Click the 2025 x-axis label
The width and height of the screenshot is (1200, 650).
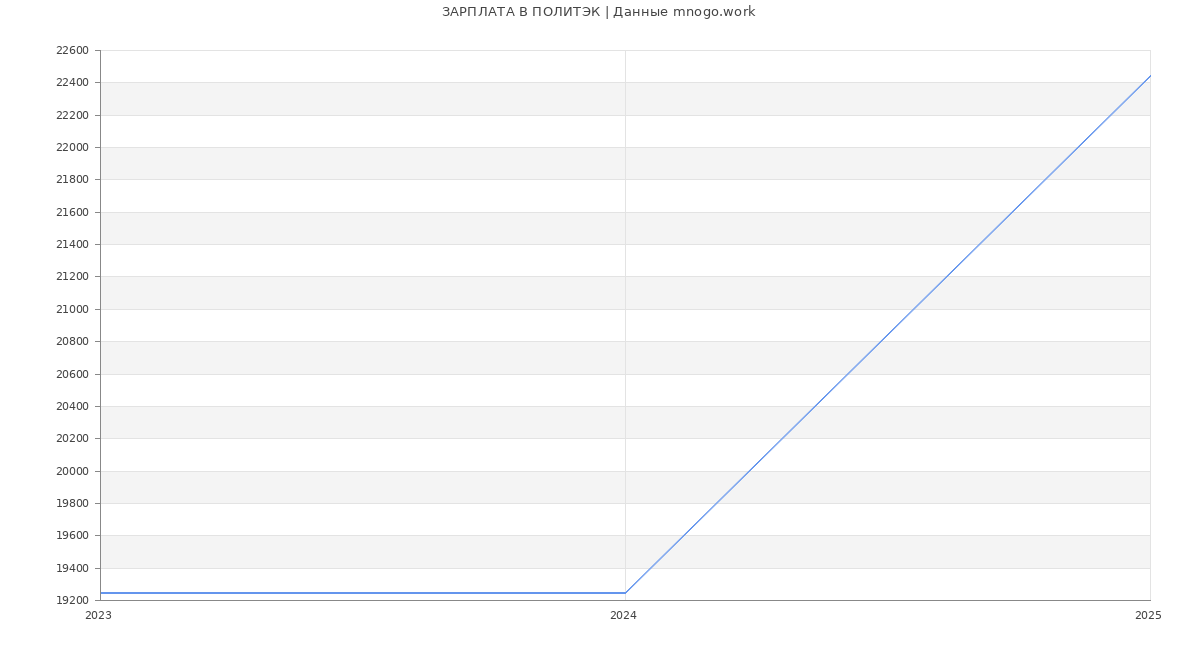pyautogui.click(x=1148, y=616)
